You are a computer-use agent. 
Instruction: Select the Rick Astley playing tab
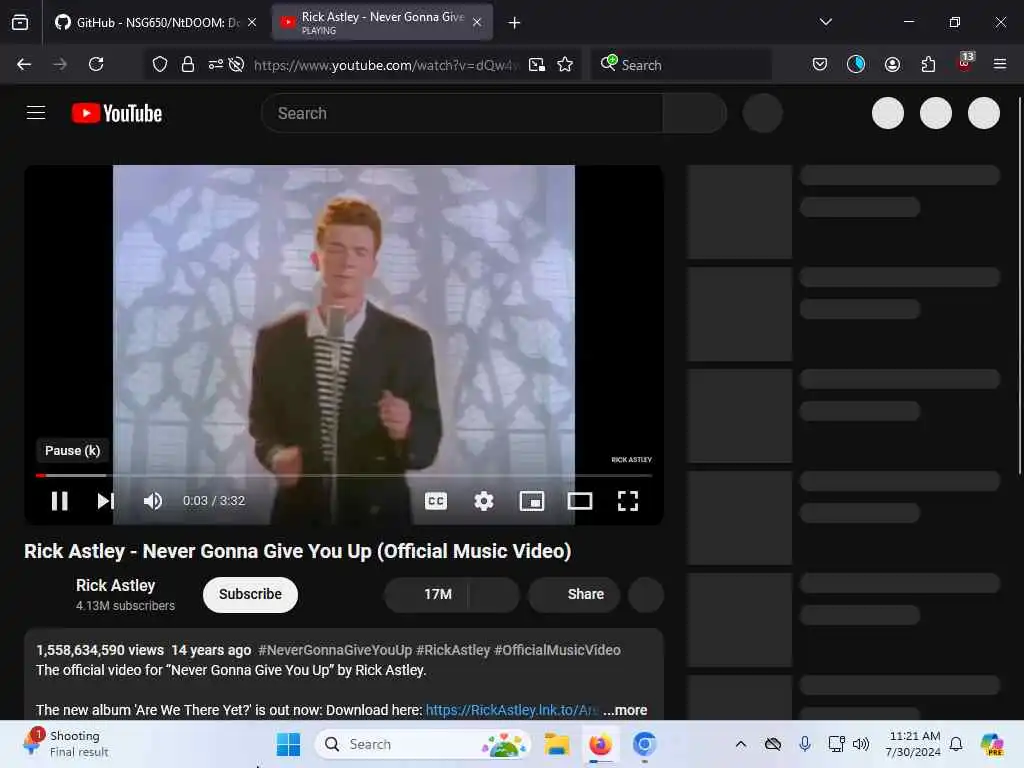(381, 22)
